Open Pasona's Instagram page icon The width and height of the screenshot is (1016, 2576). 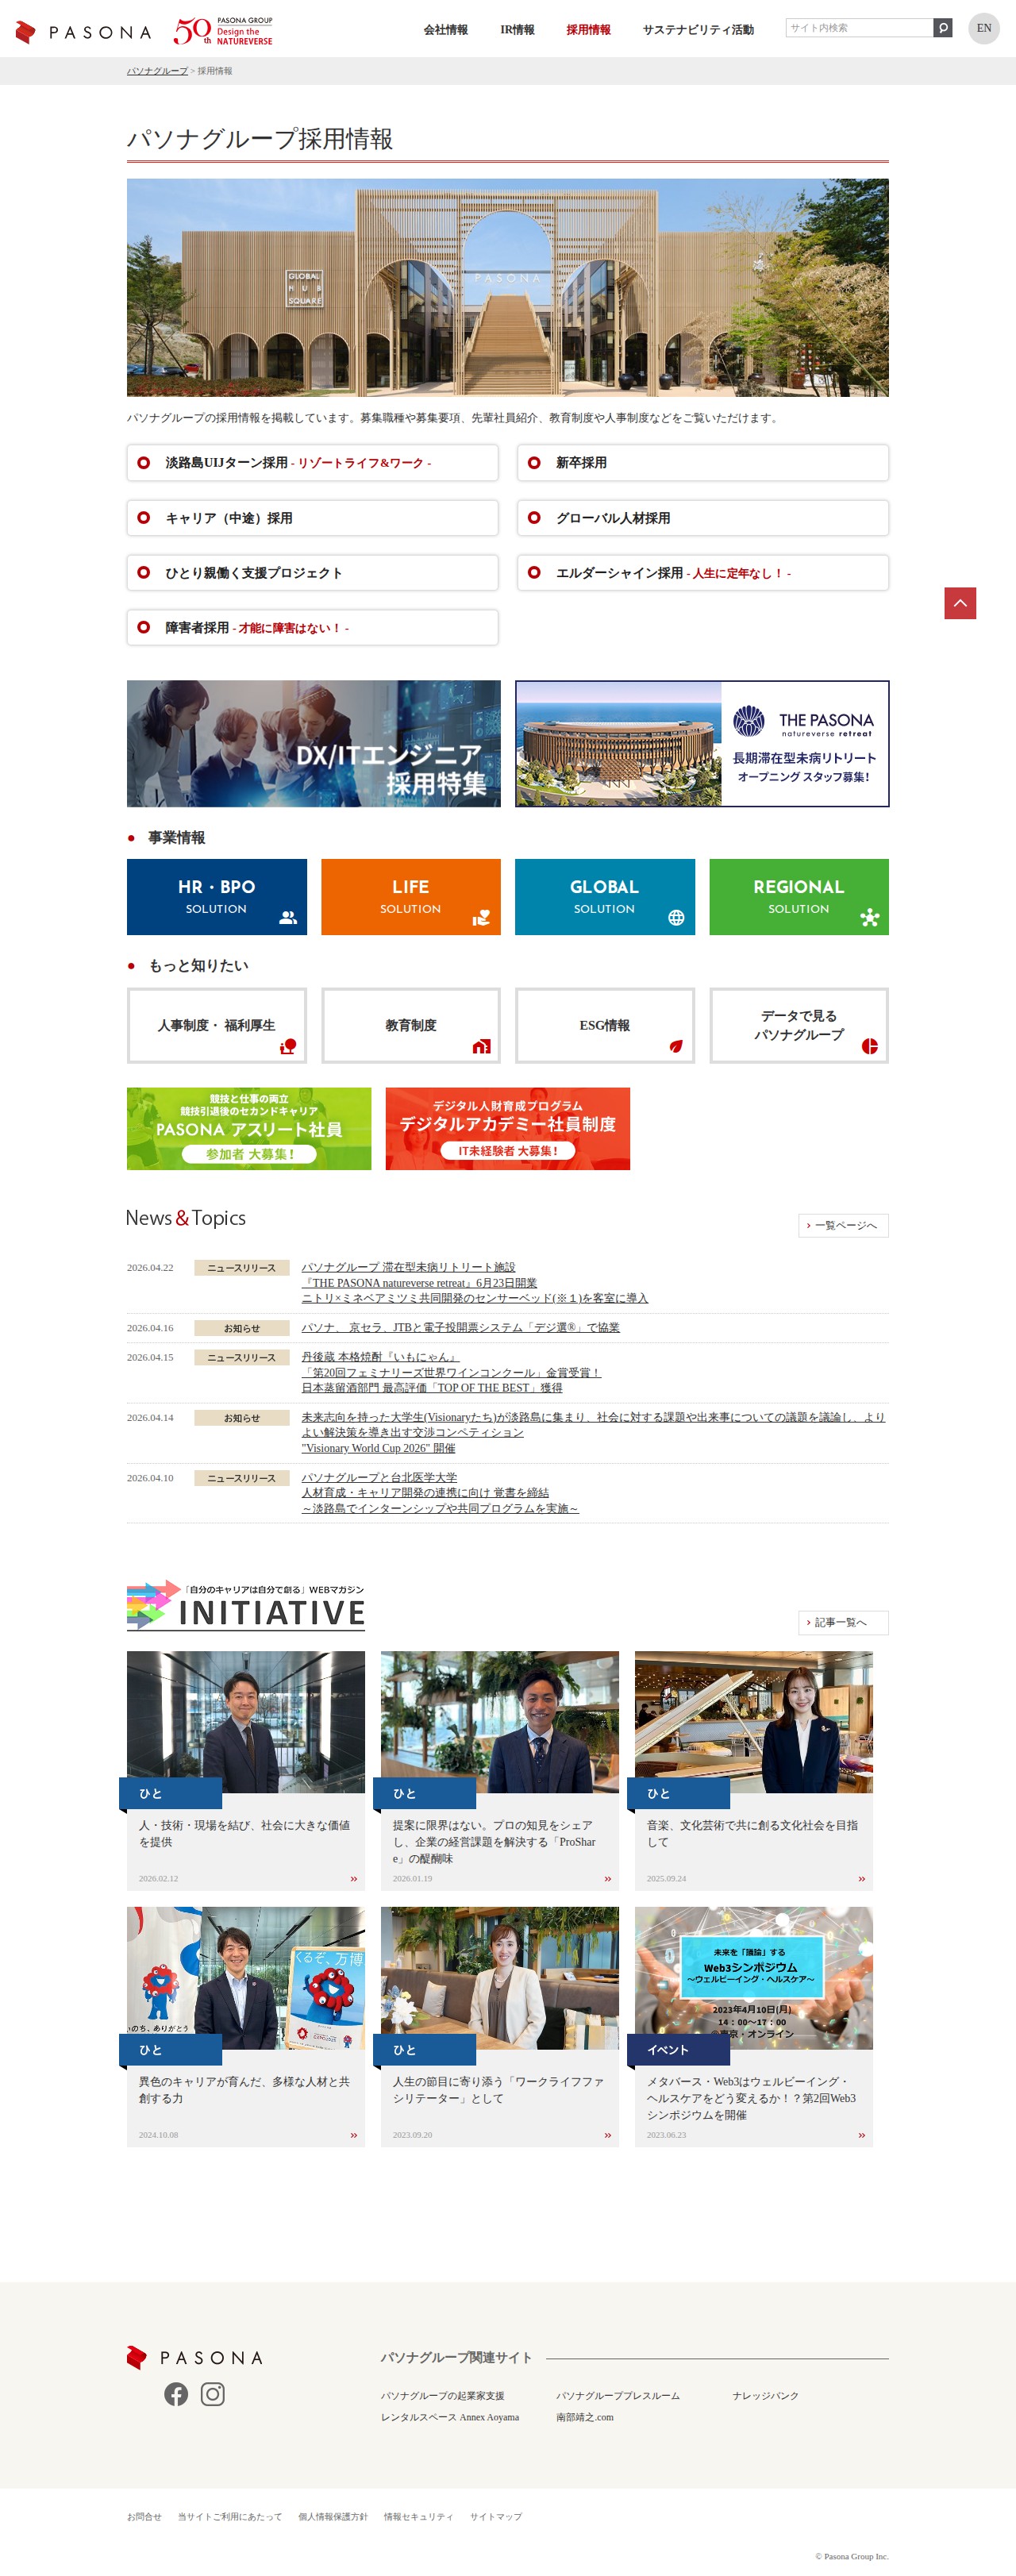coord(212,2394)
